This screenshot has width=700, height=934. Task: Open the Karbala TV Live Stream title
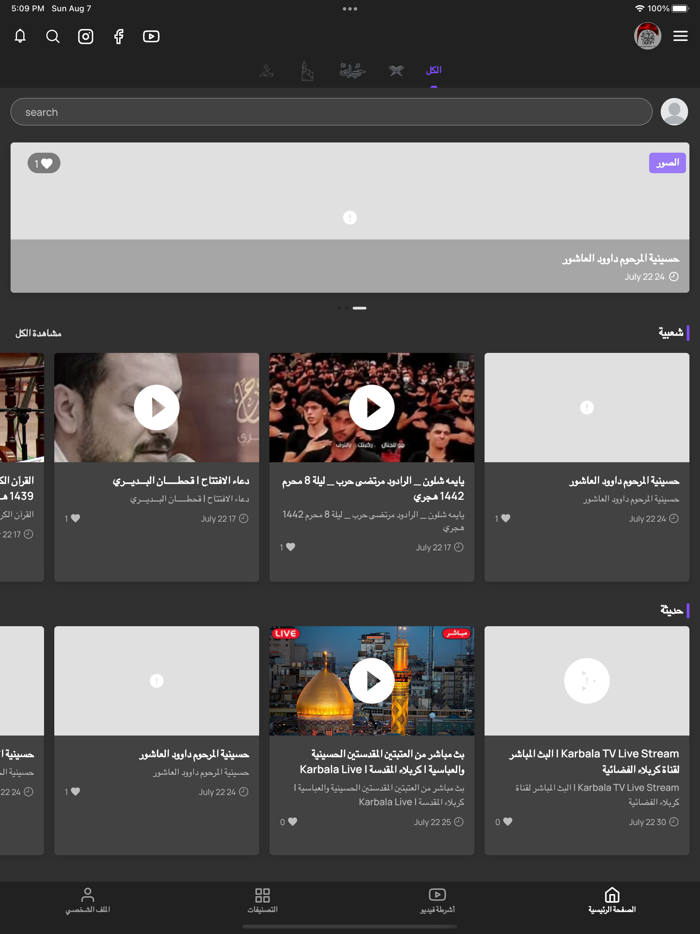pyautogui.click(x=594, y=761)
